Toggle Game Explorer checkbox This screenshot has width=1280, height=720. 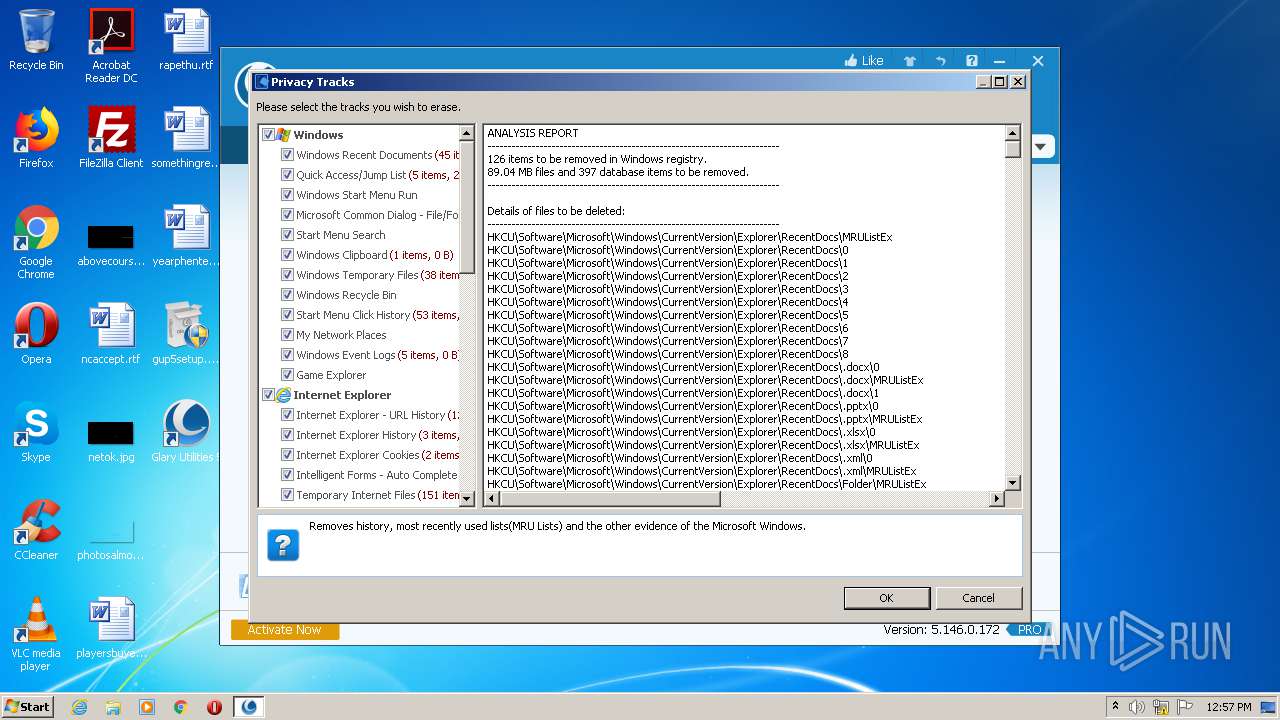pos(287,375)
